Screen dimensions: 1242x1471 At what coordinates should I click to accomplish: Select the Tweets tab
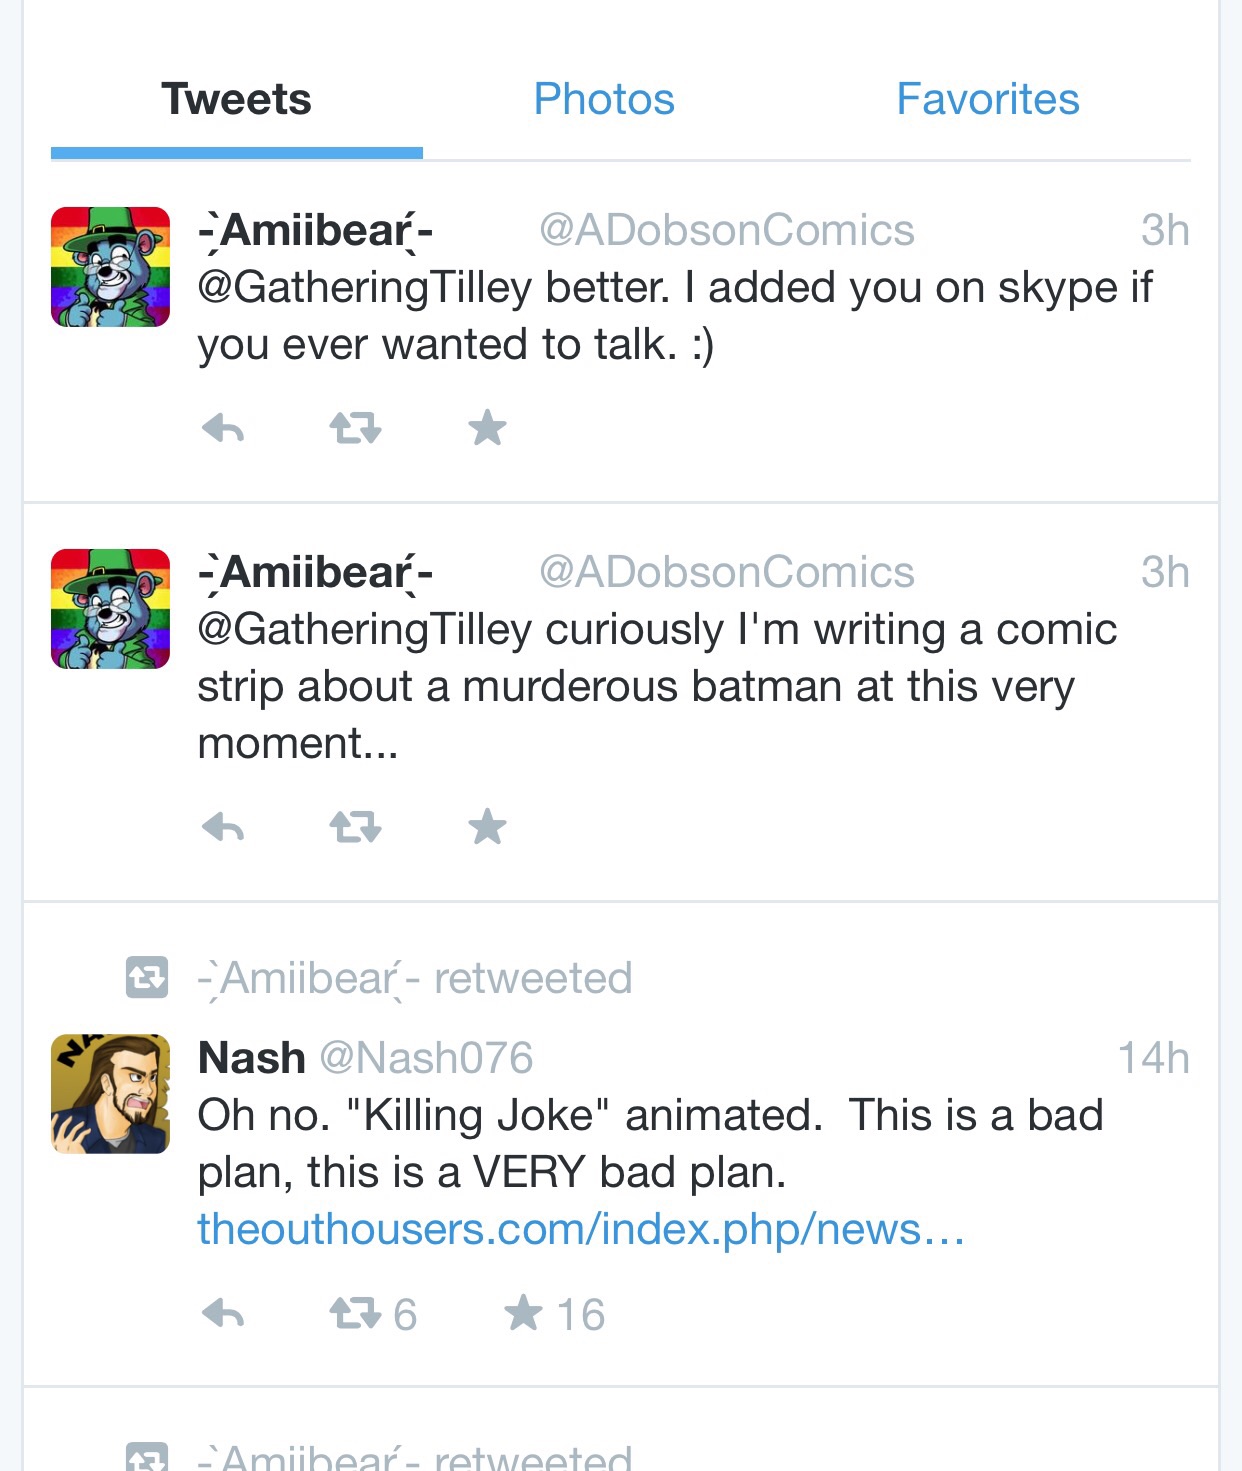coord(237,99)
